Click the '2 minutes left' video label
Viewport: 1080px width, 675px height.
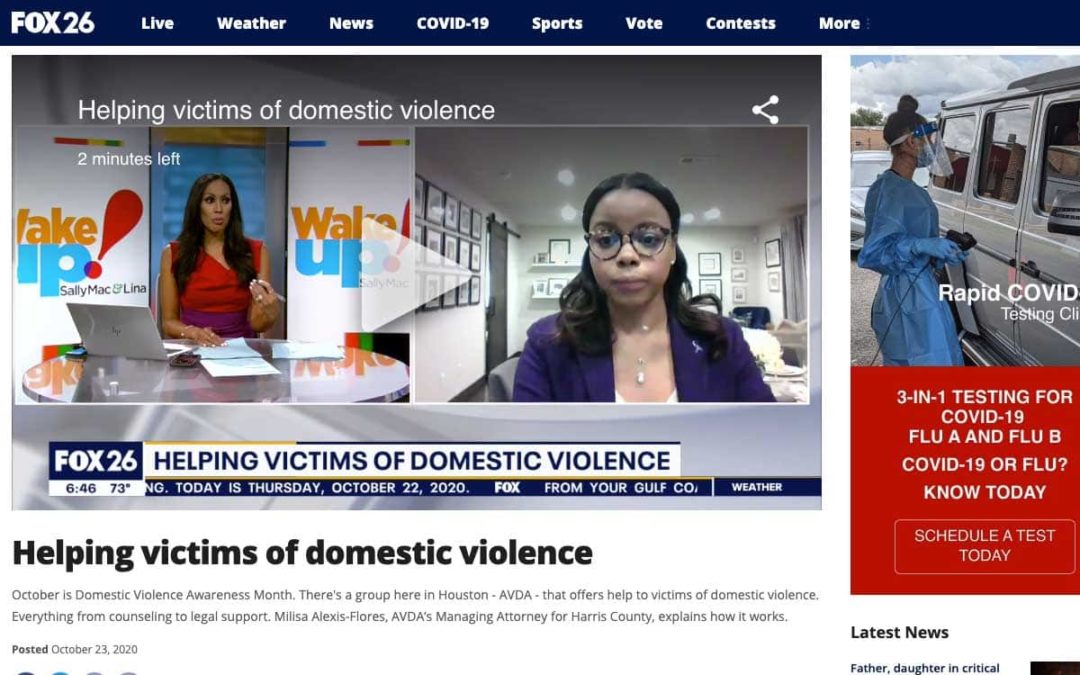click(x=129, y=159)
